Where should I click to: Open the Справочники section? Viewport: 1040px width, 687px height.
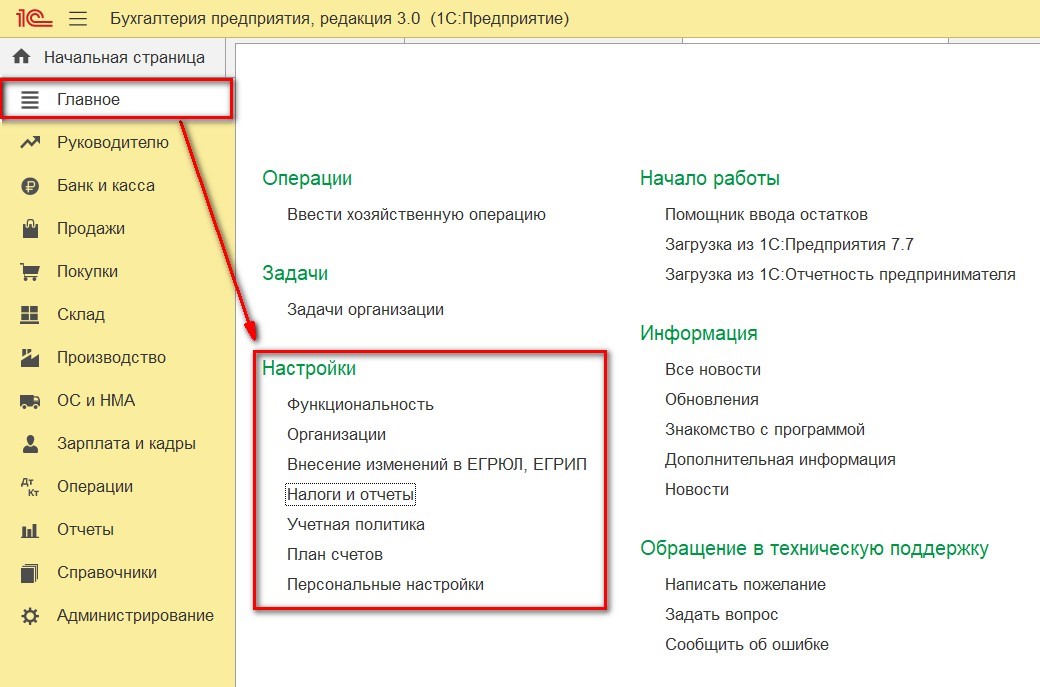[117, 573]
